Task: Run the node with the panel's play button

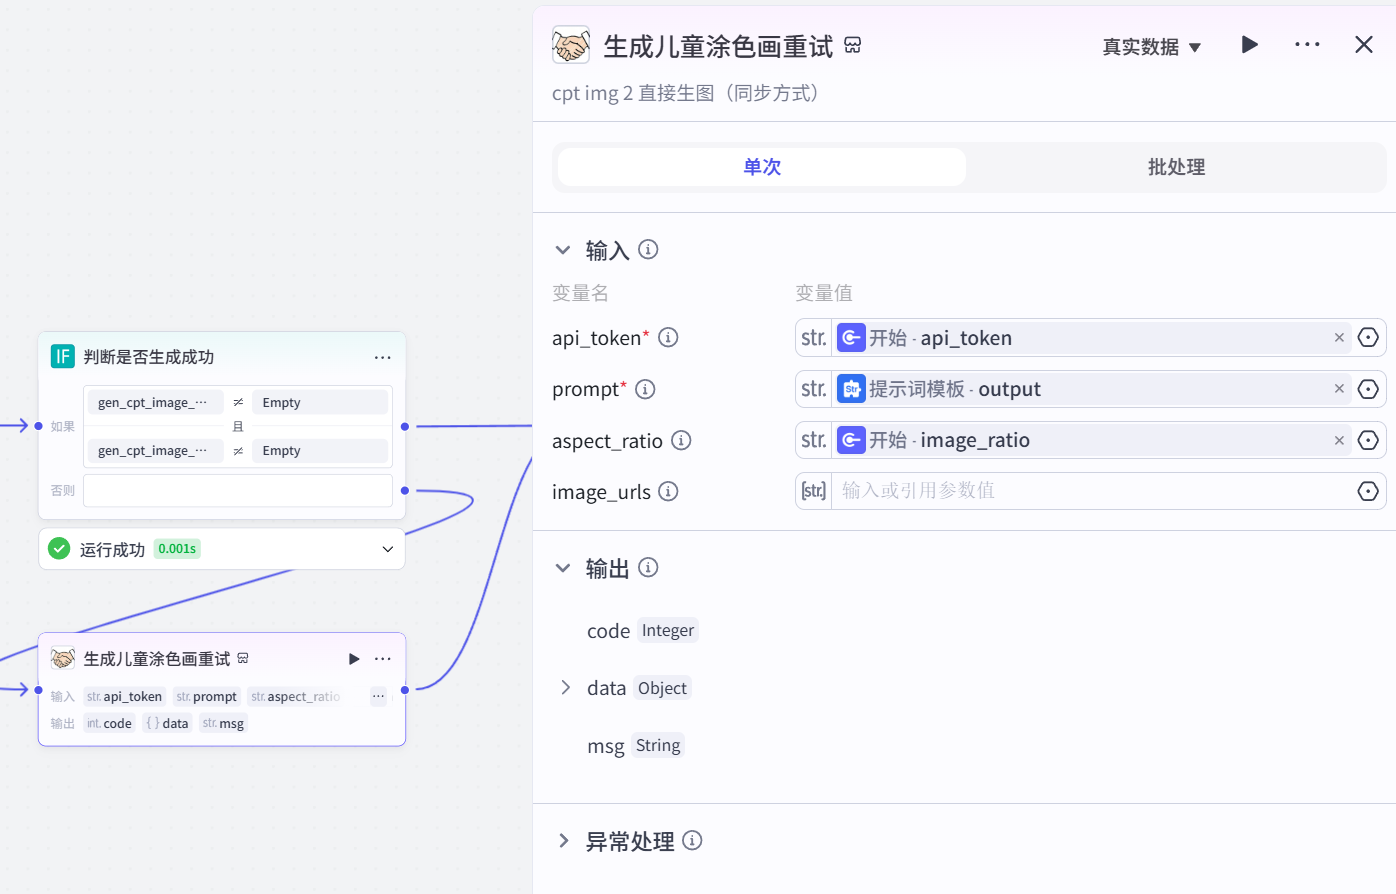Action: coord(1249,45)
